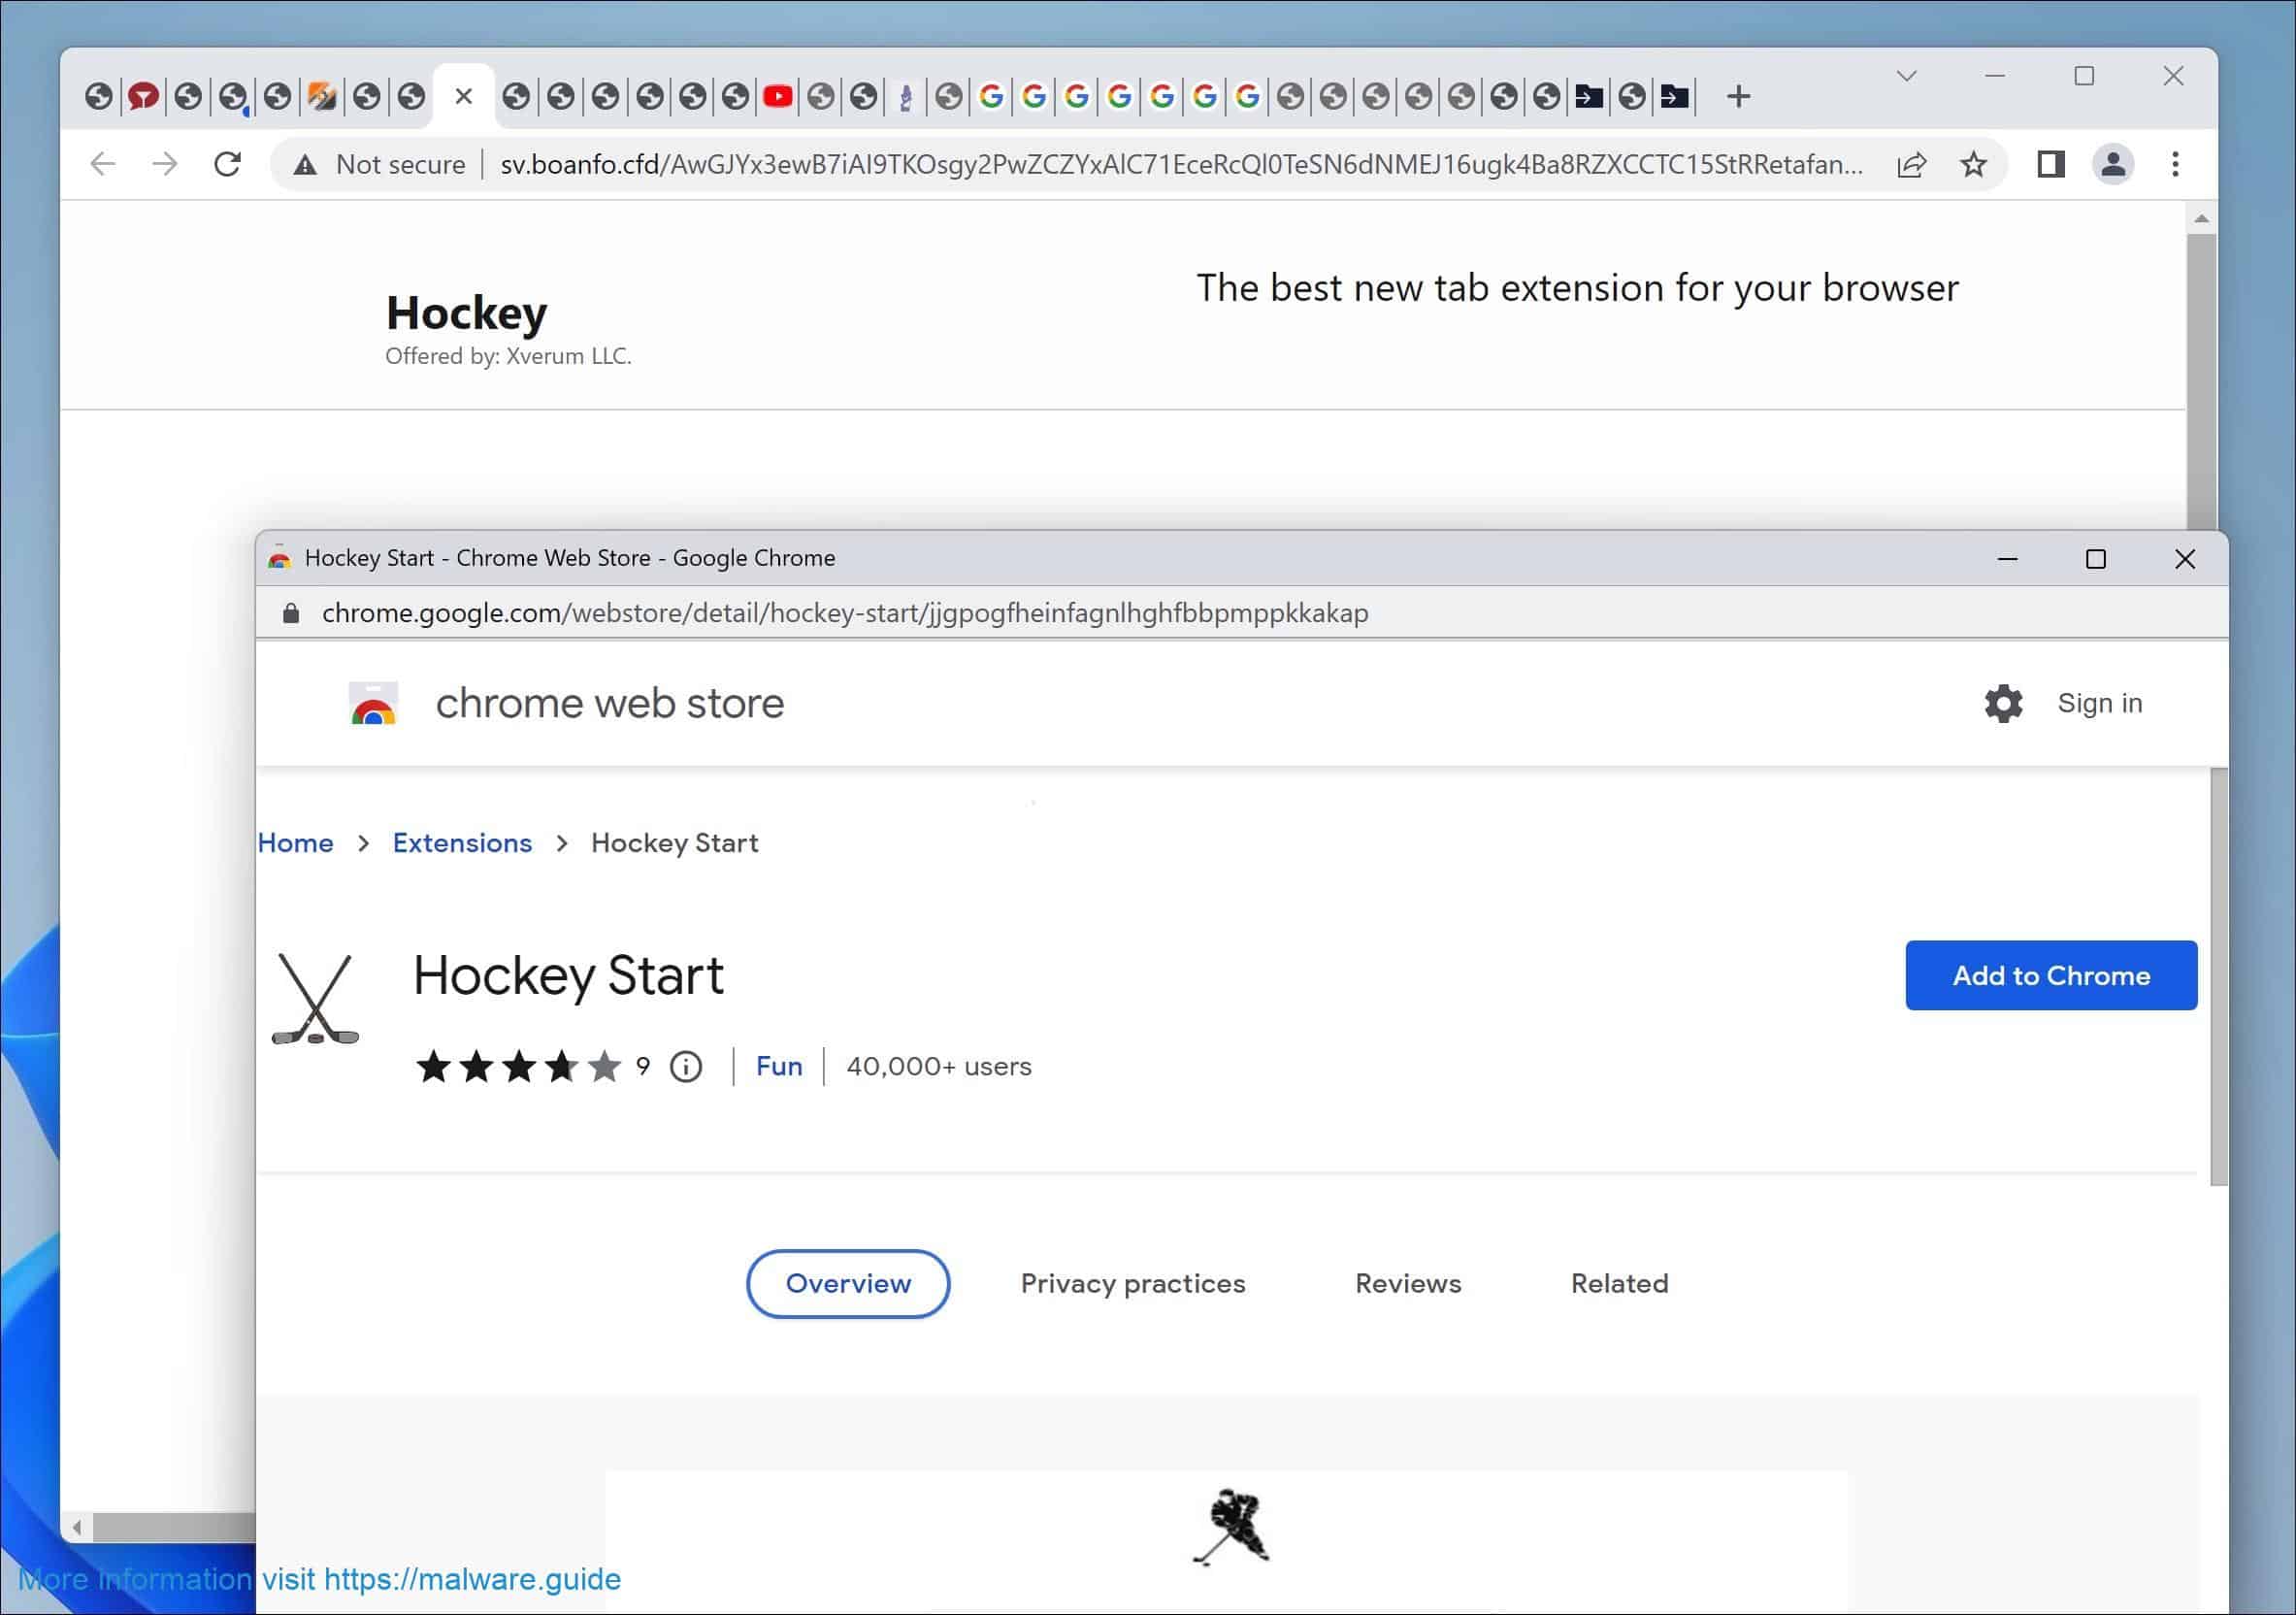Click the Offered by: Xverum LLC. text
The width and height of the screenshot is (2296, 1615).
(508, 356)
